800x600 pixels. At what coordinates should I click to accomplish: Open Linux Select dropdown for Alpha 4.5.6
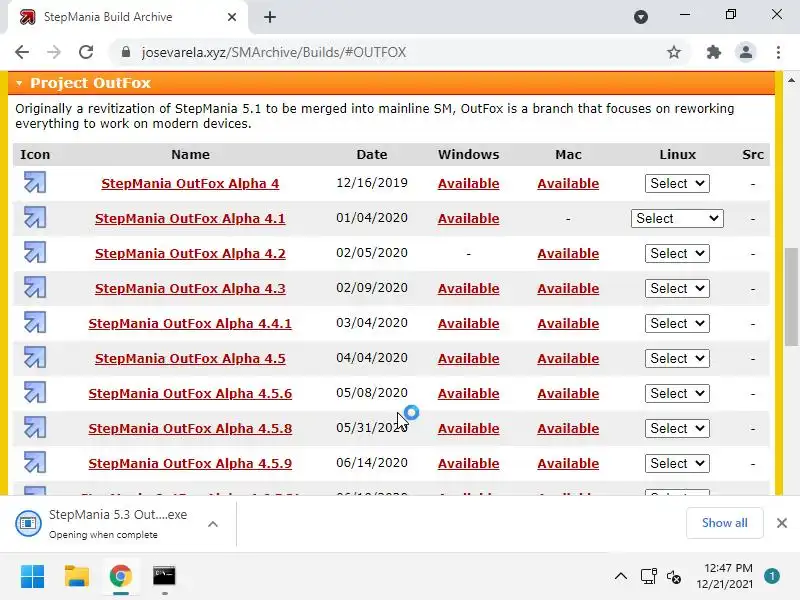677,393
